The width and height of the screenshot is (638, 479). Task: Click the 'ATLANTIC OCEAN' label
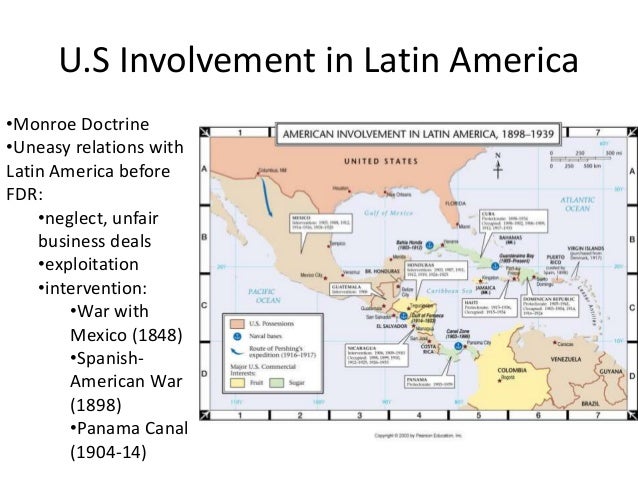[577, 204]
